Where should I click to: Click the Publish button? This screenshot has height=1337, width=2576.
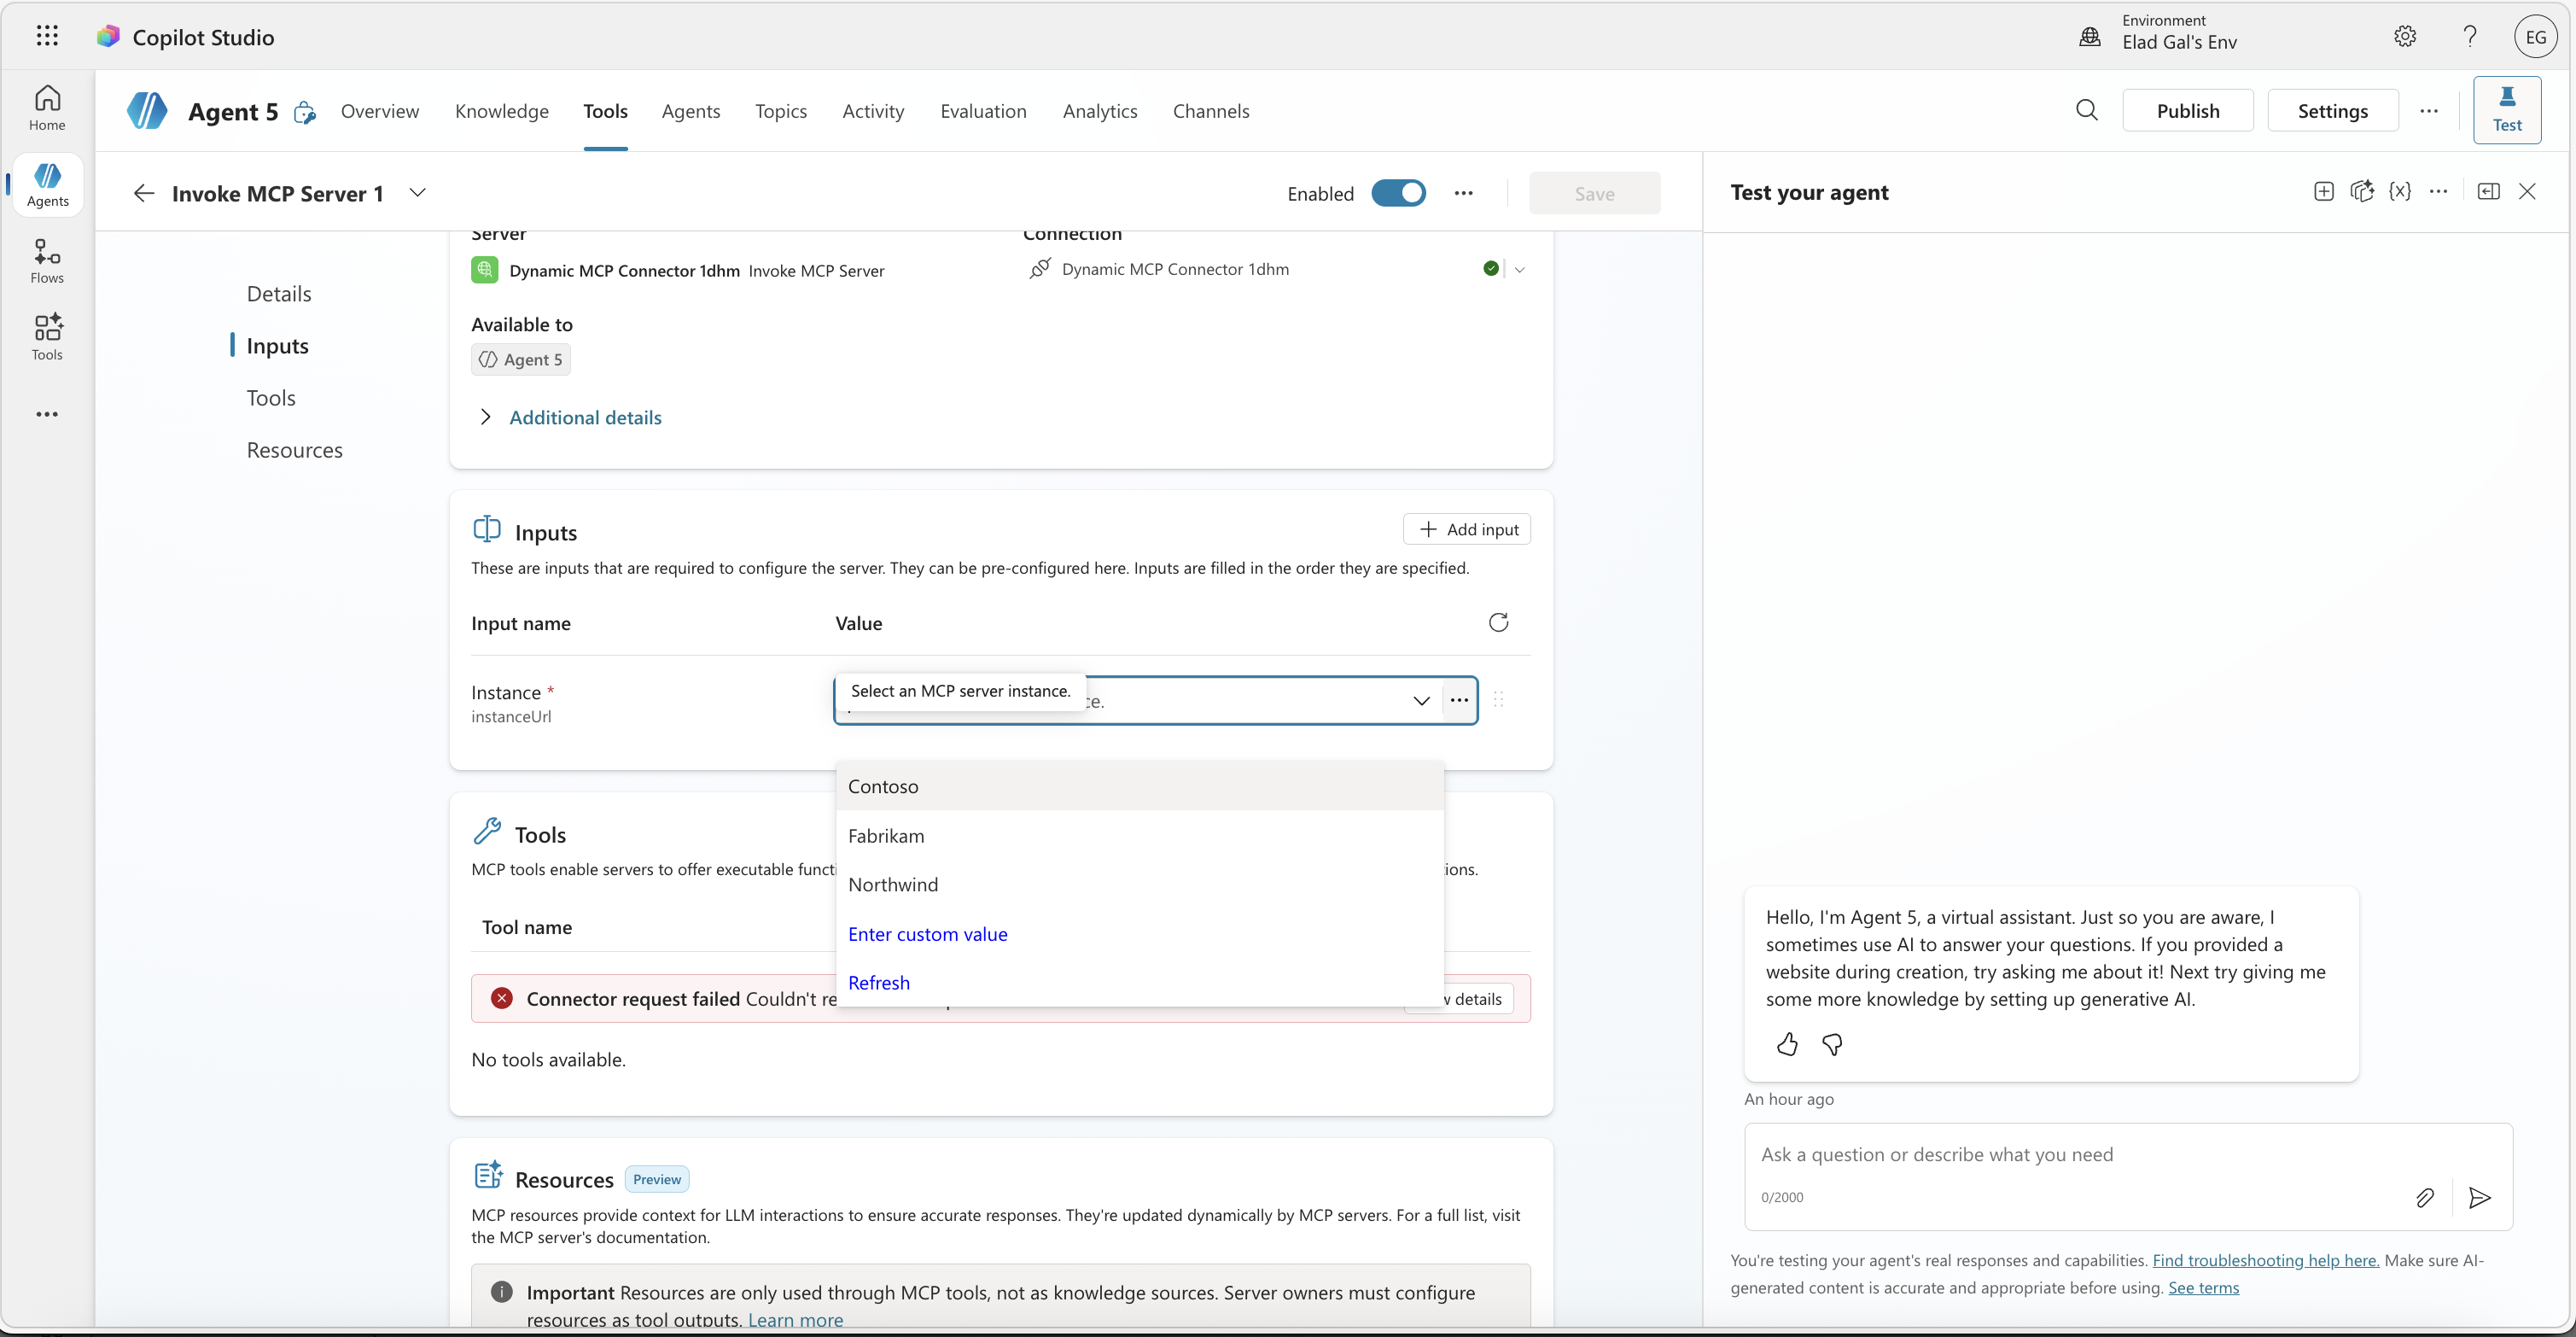click(x=2187, y=111)
